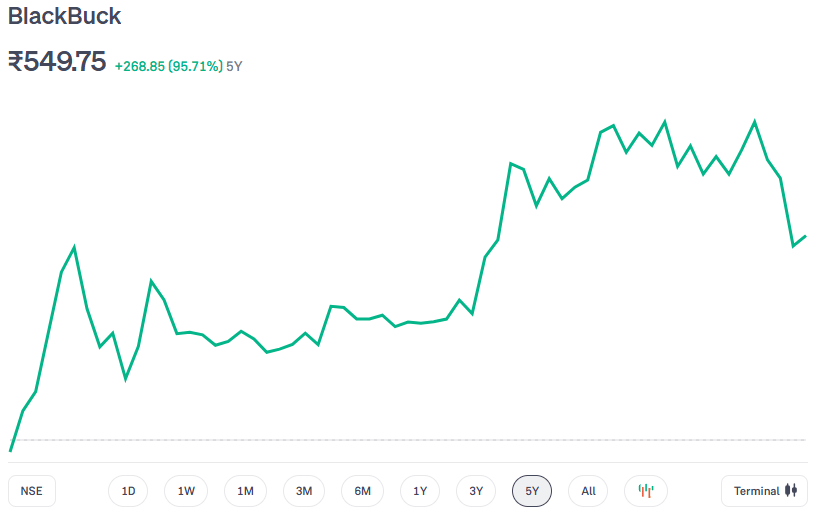
Task: Click the starting point of the green line
Action: (10, 451)
